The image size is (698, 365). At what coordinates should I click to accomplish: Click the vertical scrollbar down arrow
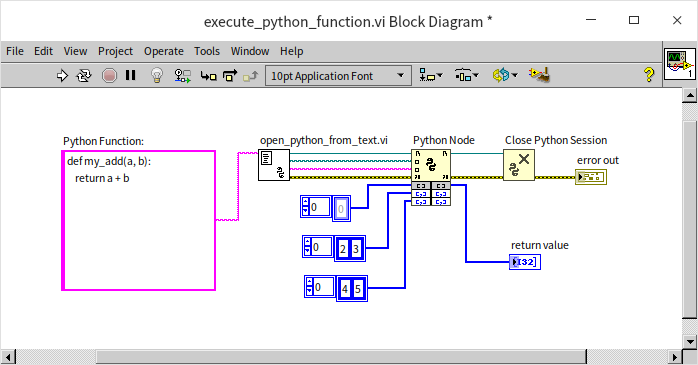pyautogui.click(x=690, y=342)
